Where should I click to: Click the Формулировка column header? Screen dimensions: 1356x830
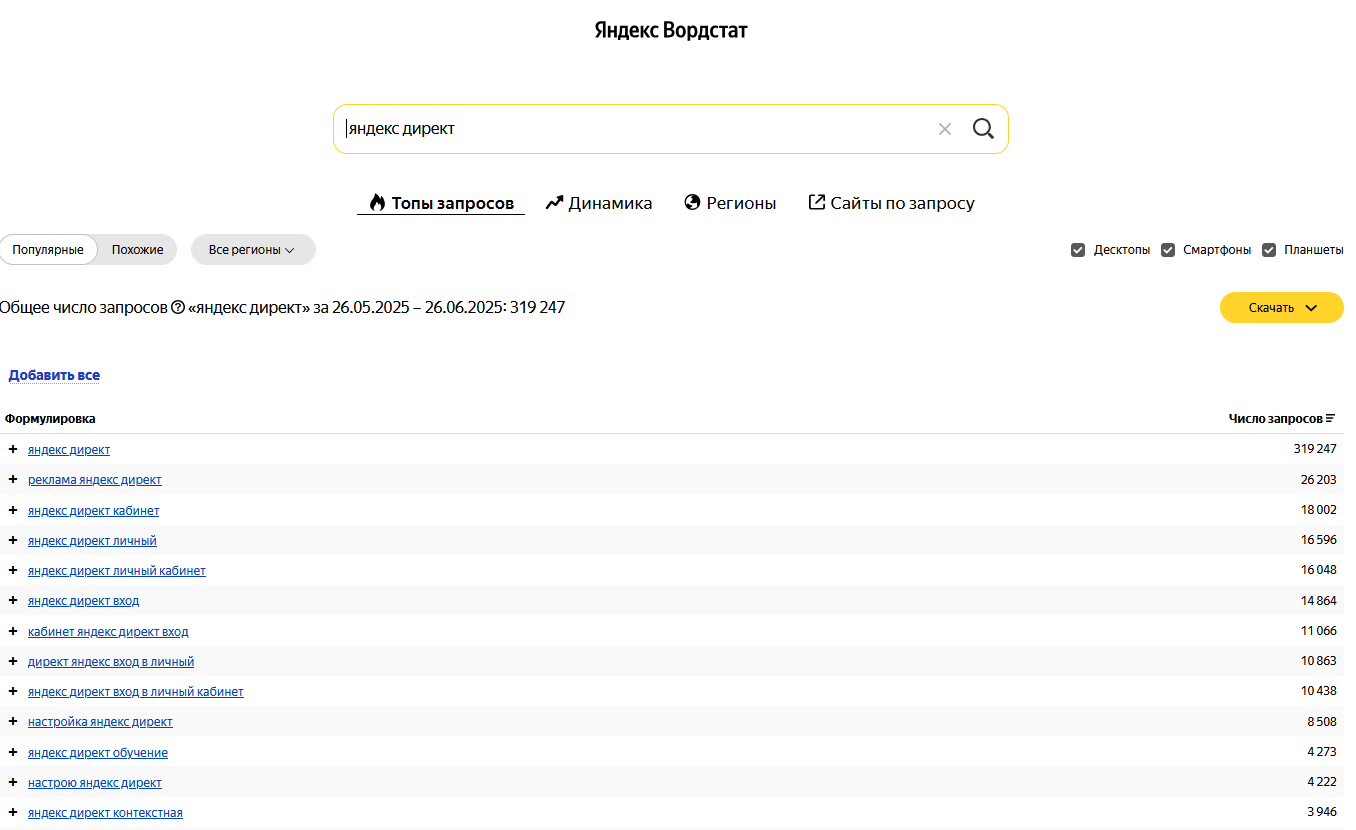tap(50, 419)
